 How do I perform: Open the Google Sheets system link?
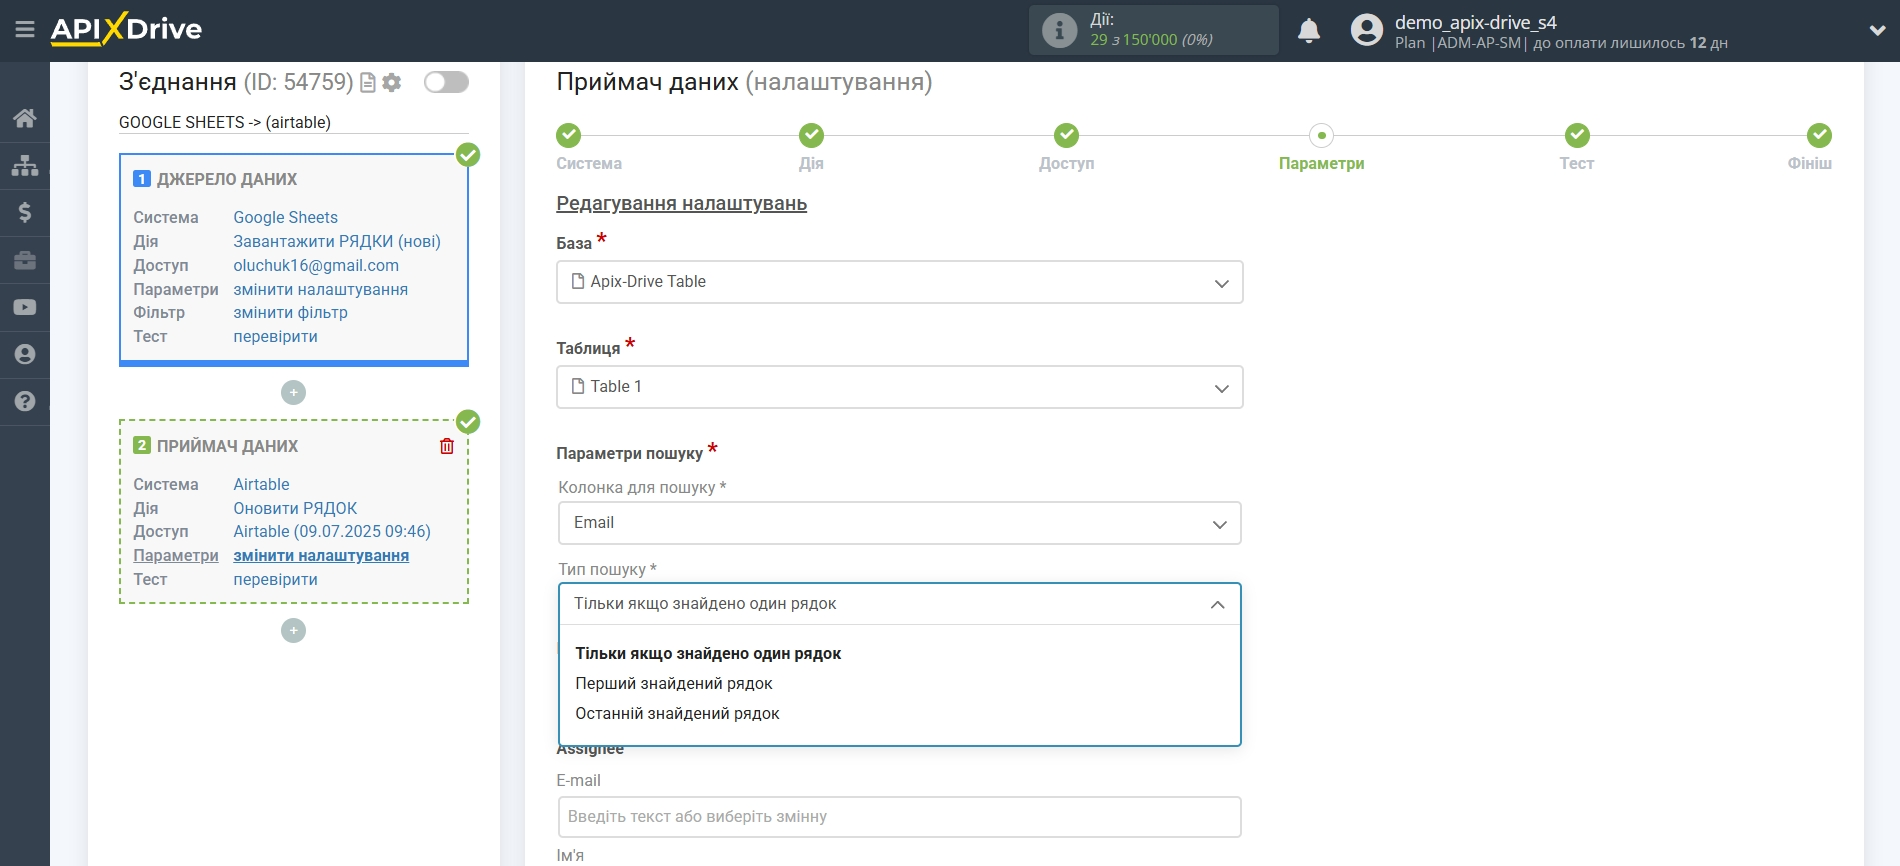[x=285, y=218]
